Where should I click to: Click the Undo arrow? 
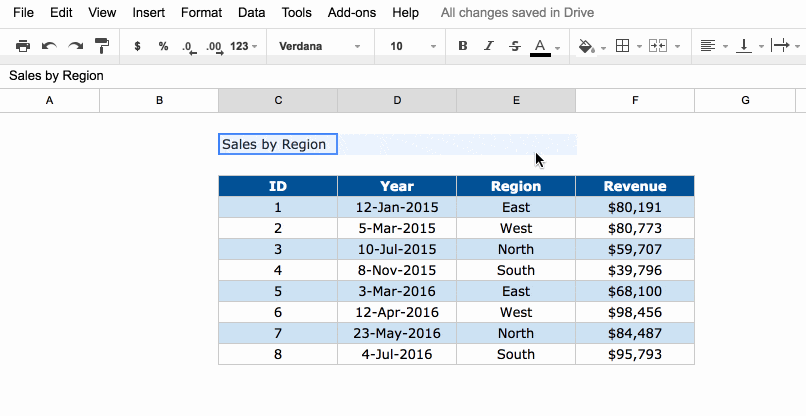(x=49, y=46)
